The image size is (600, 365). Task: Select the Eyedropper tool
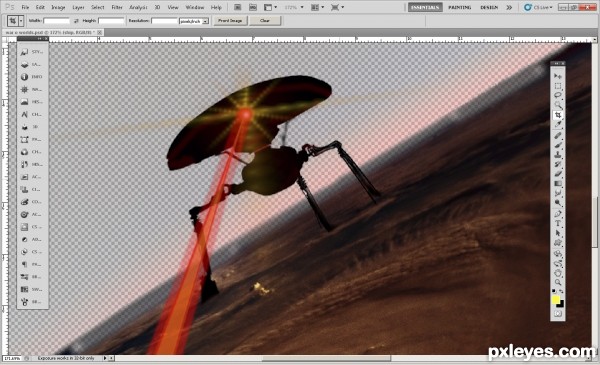pos(558,125)
